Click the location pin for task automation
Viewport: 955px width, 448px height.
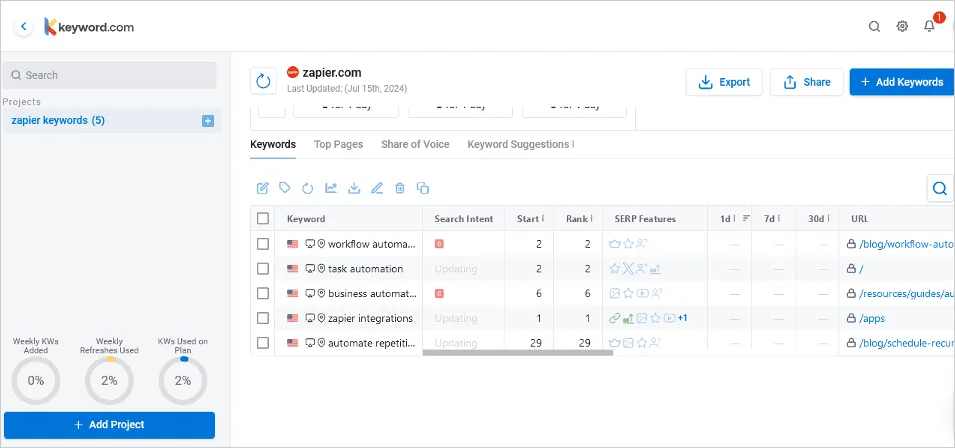[321, 268]
